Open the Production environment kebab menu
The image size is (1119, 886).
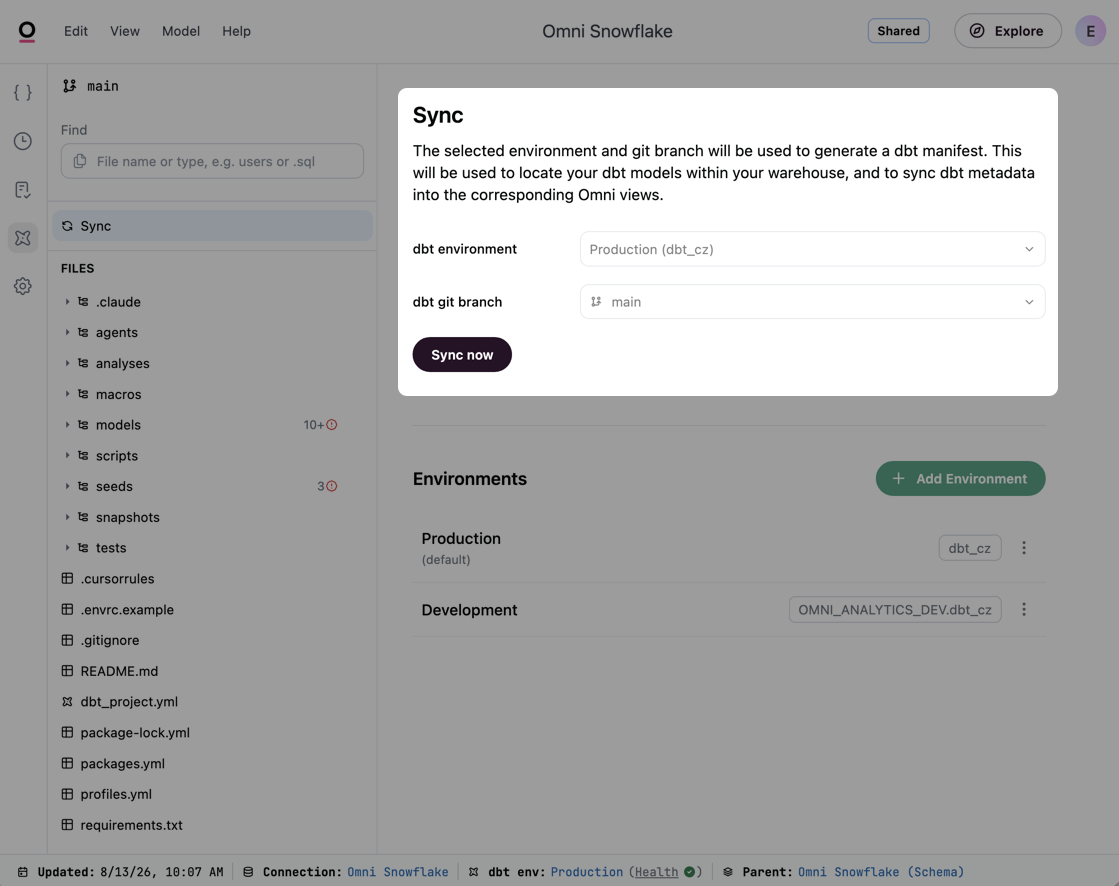point(1023,547)
